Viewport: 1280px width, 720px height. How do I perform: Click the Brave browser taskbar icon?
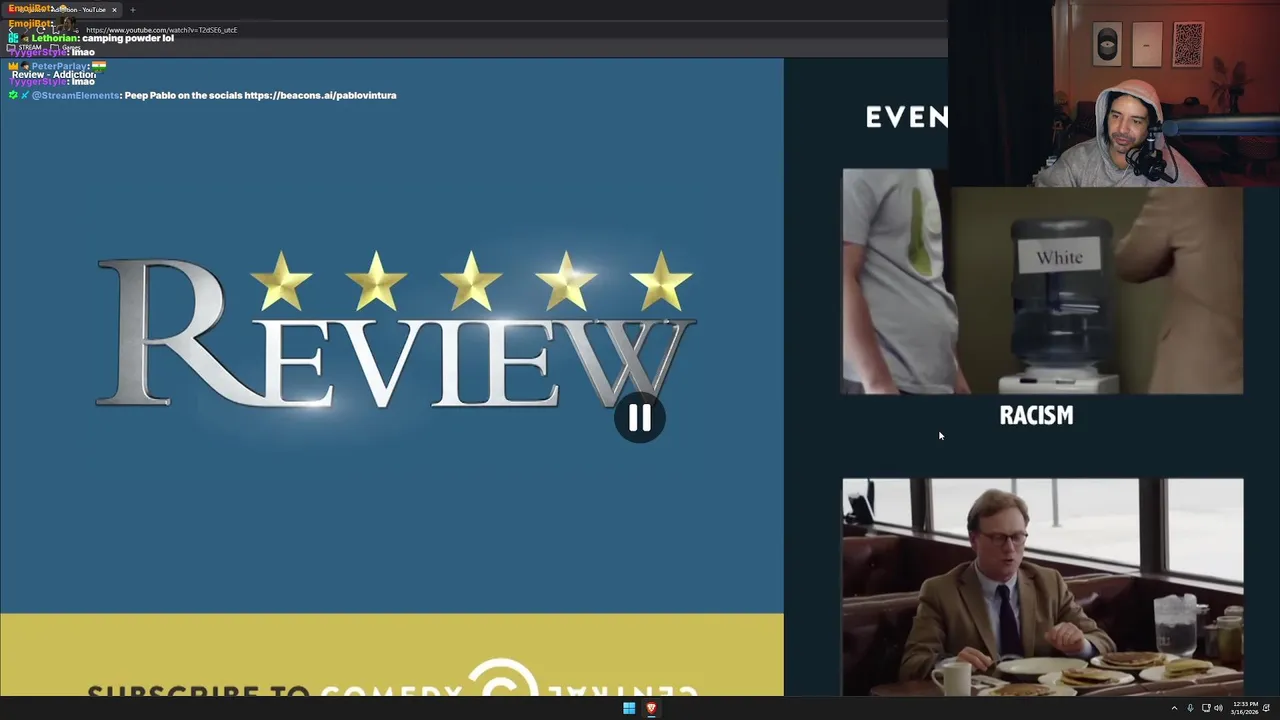coord(651,708)
